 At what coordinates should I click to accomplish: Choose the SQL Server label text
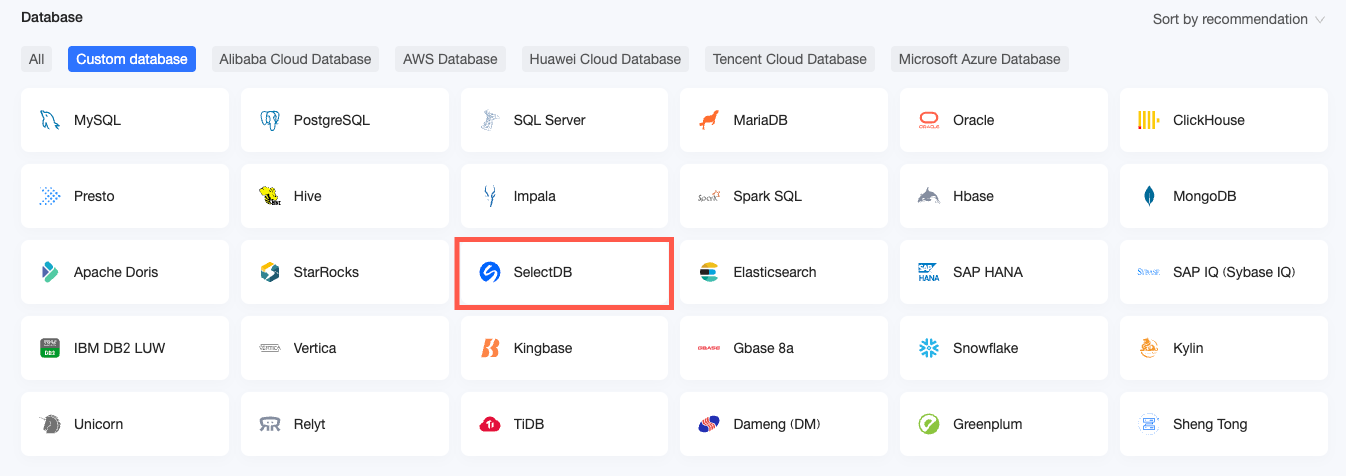(x=550, y=120)
